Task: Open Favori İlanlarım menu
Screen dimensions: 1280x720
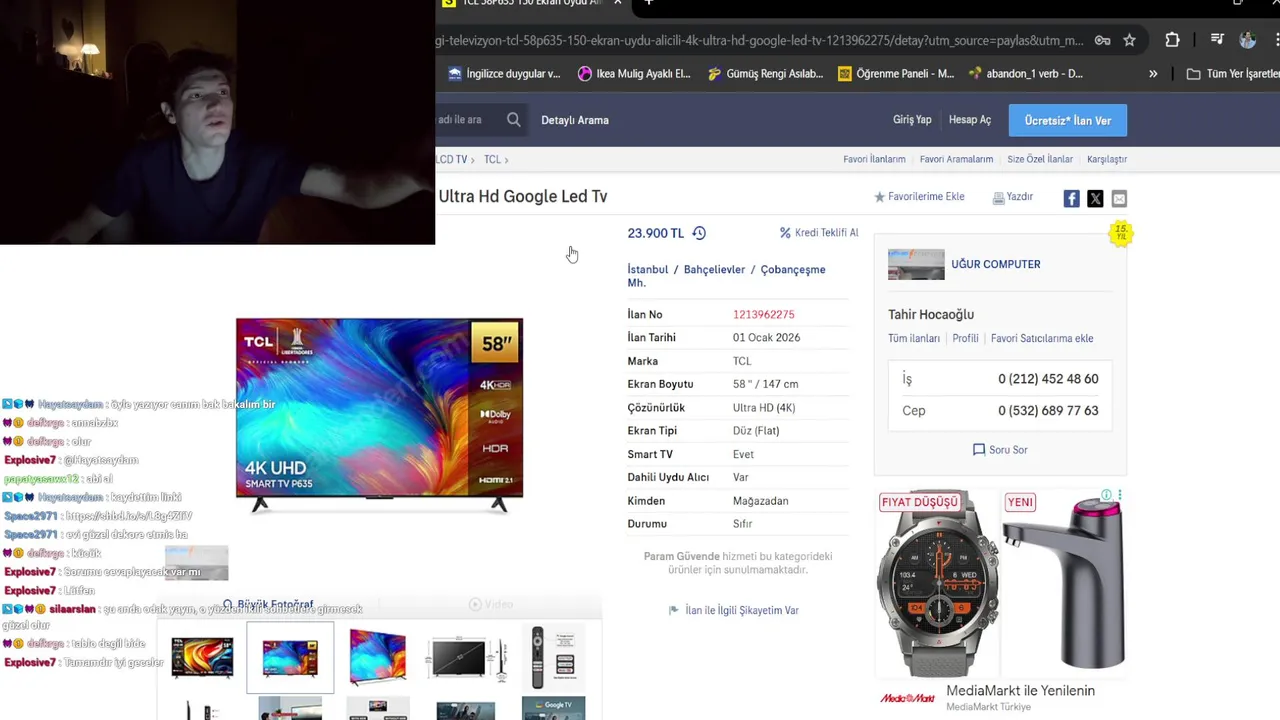Action: pos(874,159)
